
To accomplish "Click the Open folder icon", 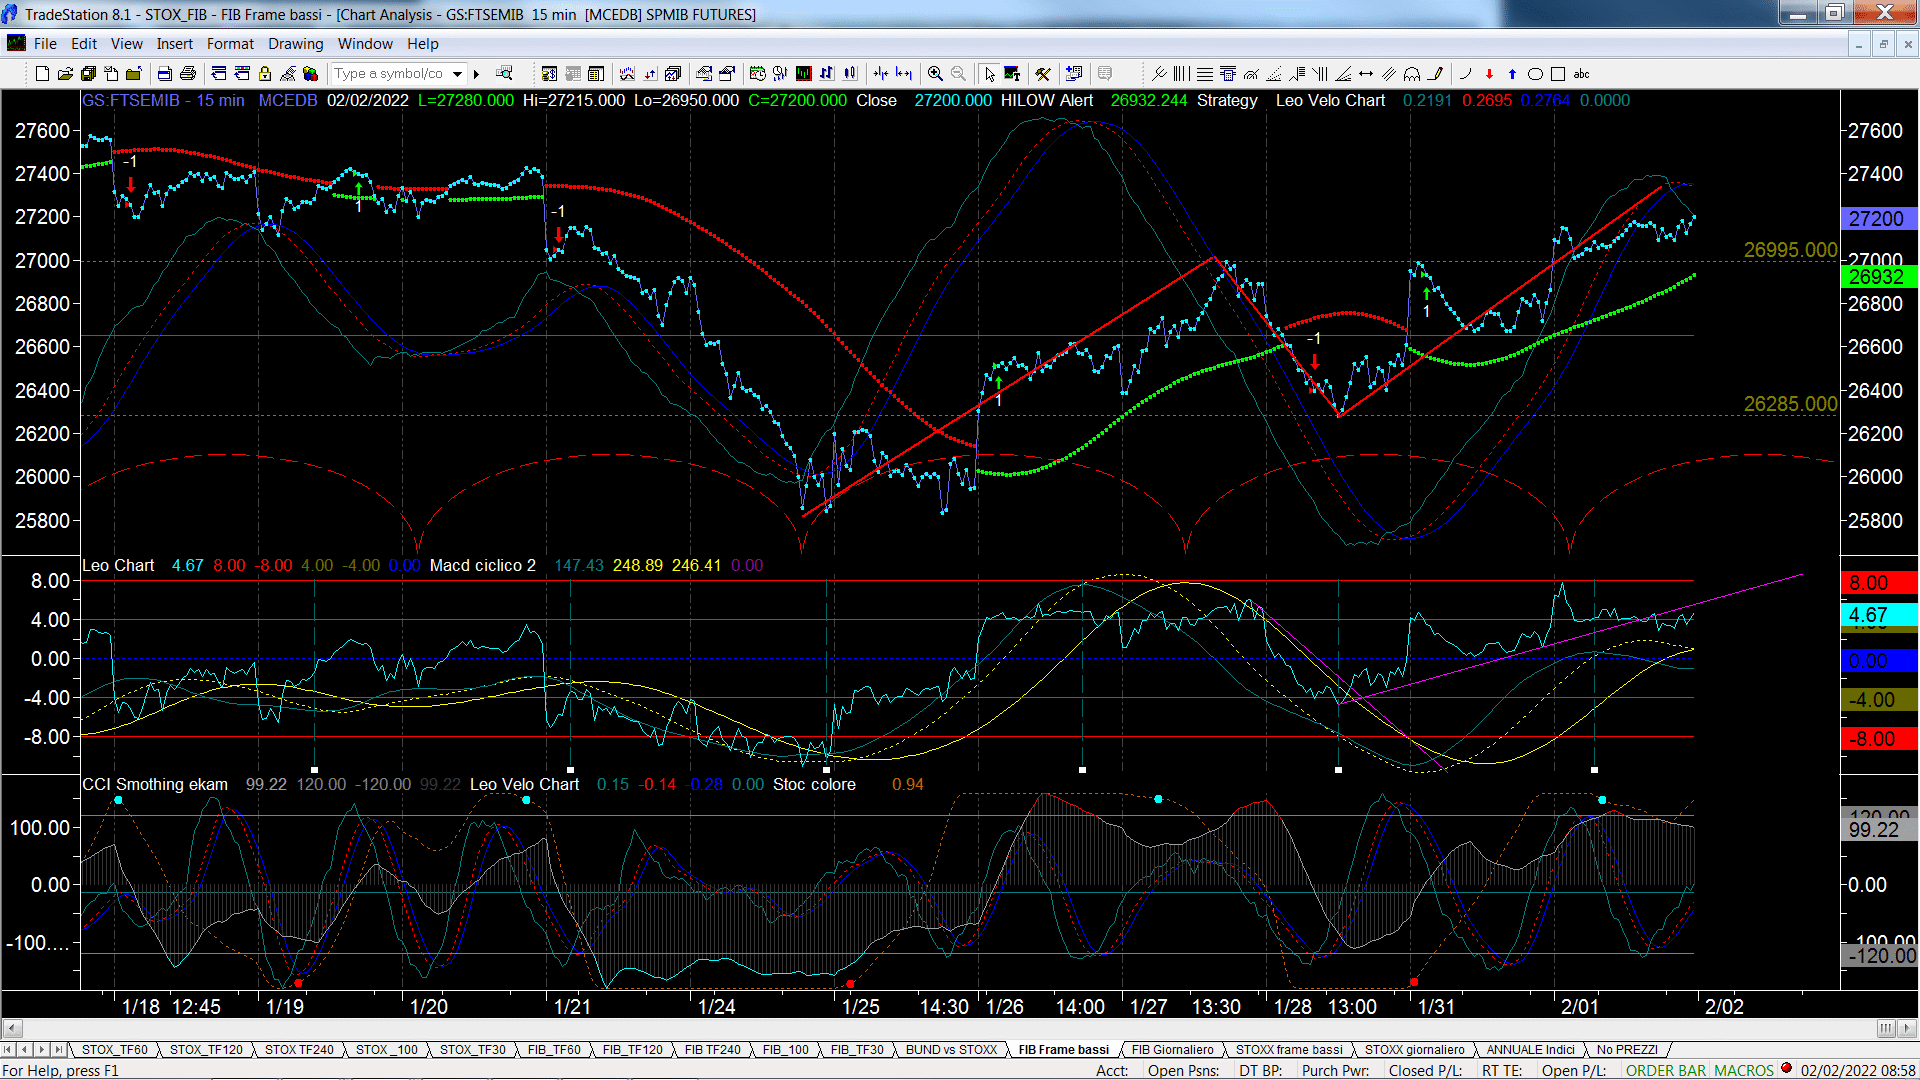I will [65, 74].
